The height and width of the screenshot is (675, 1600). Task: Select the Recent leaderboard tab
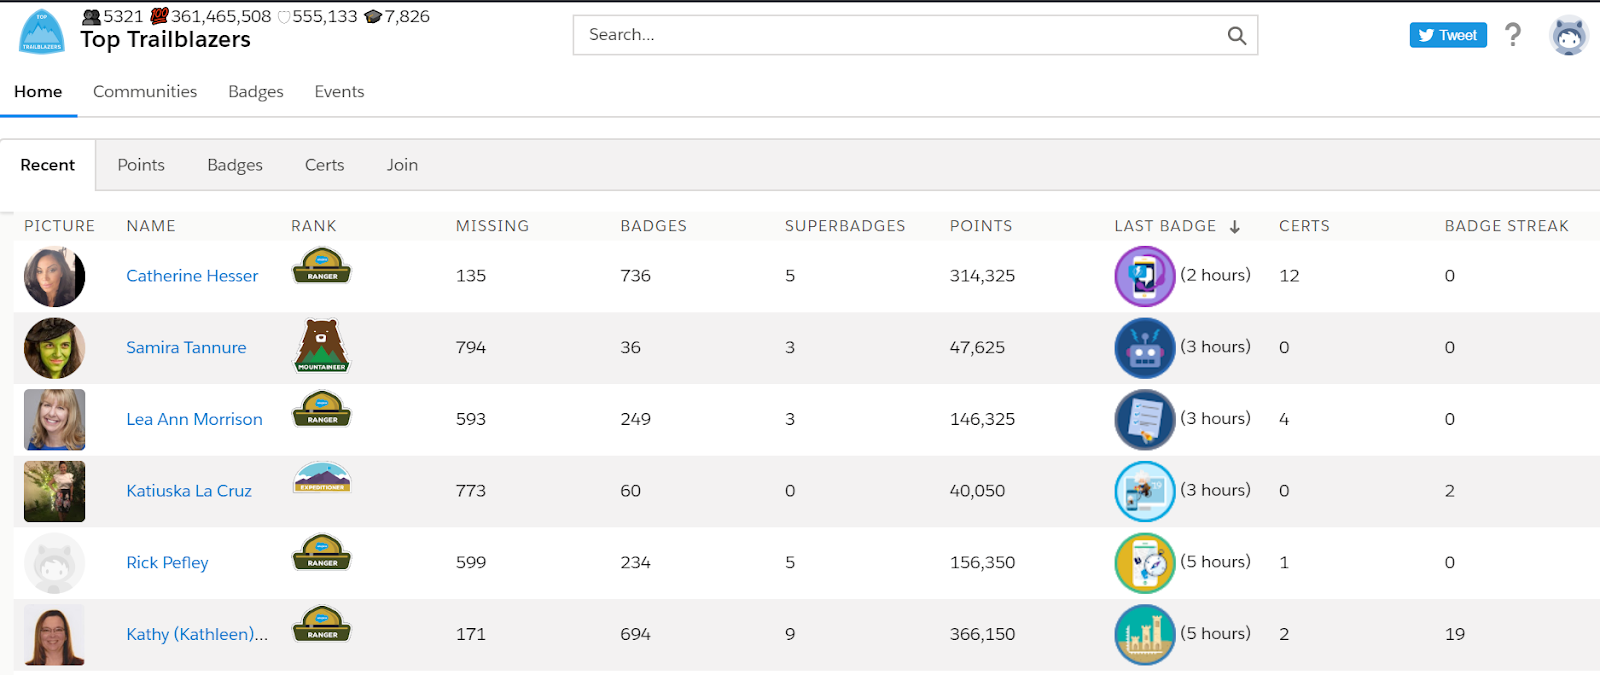(48, 165)
